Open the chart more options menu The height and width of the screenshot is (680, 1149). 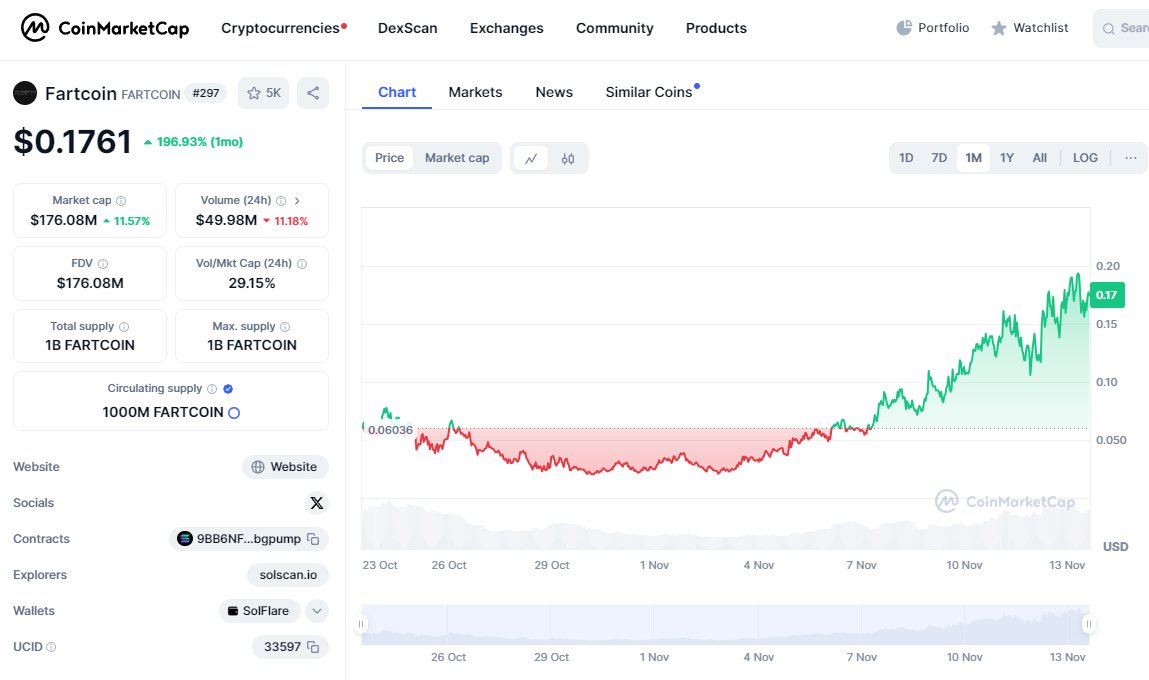[x=1131, y=158]
